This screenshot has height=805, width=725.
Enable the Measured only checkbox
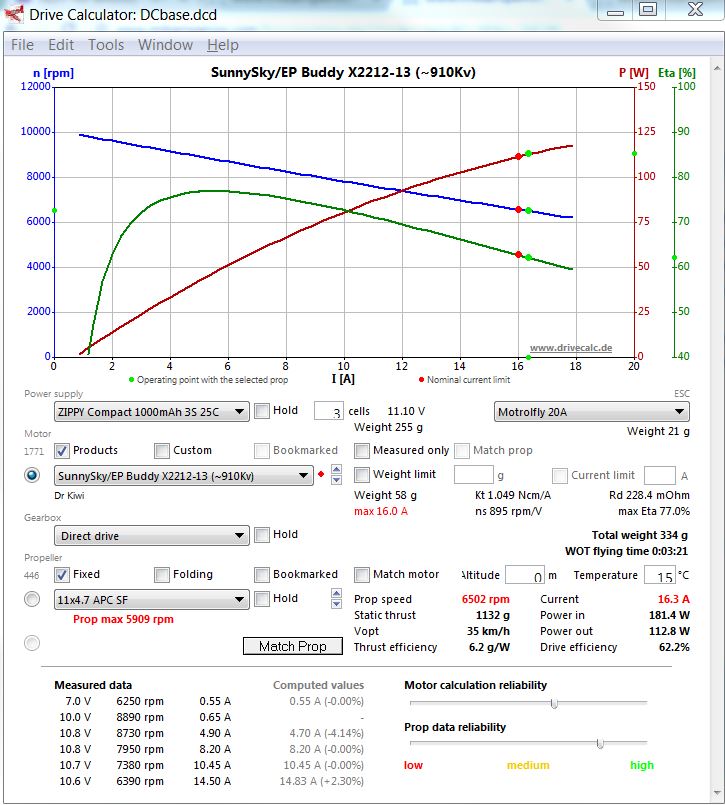[362, 451]
